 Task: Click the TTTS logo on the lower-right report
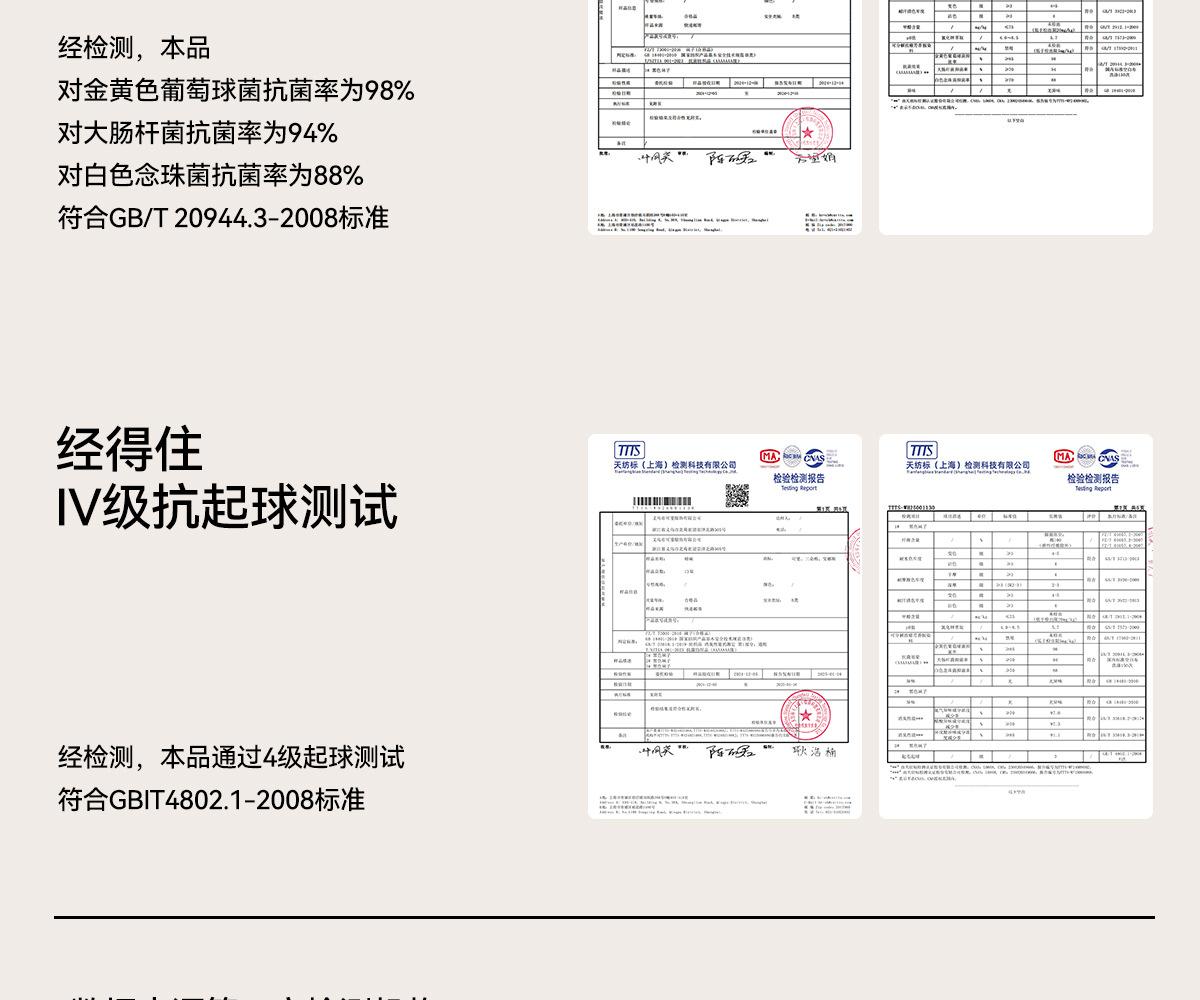click(x=921, y=450)
